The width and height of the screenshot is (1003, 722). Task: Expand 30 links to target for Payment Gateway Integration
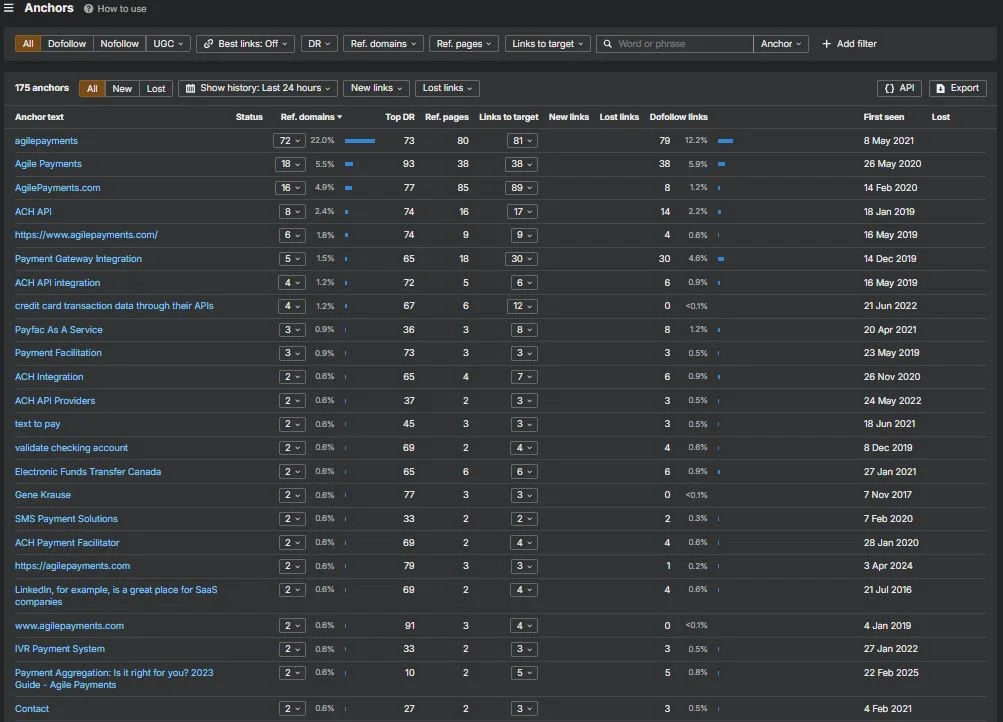(x=521, y=259)
